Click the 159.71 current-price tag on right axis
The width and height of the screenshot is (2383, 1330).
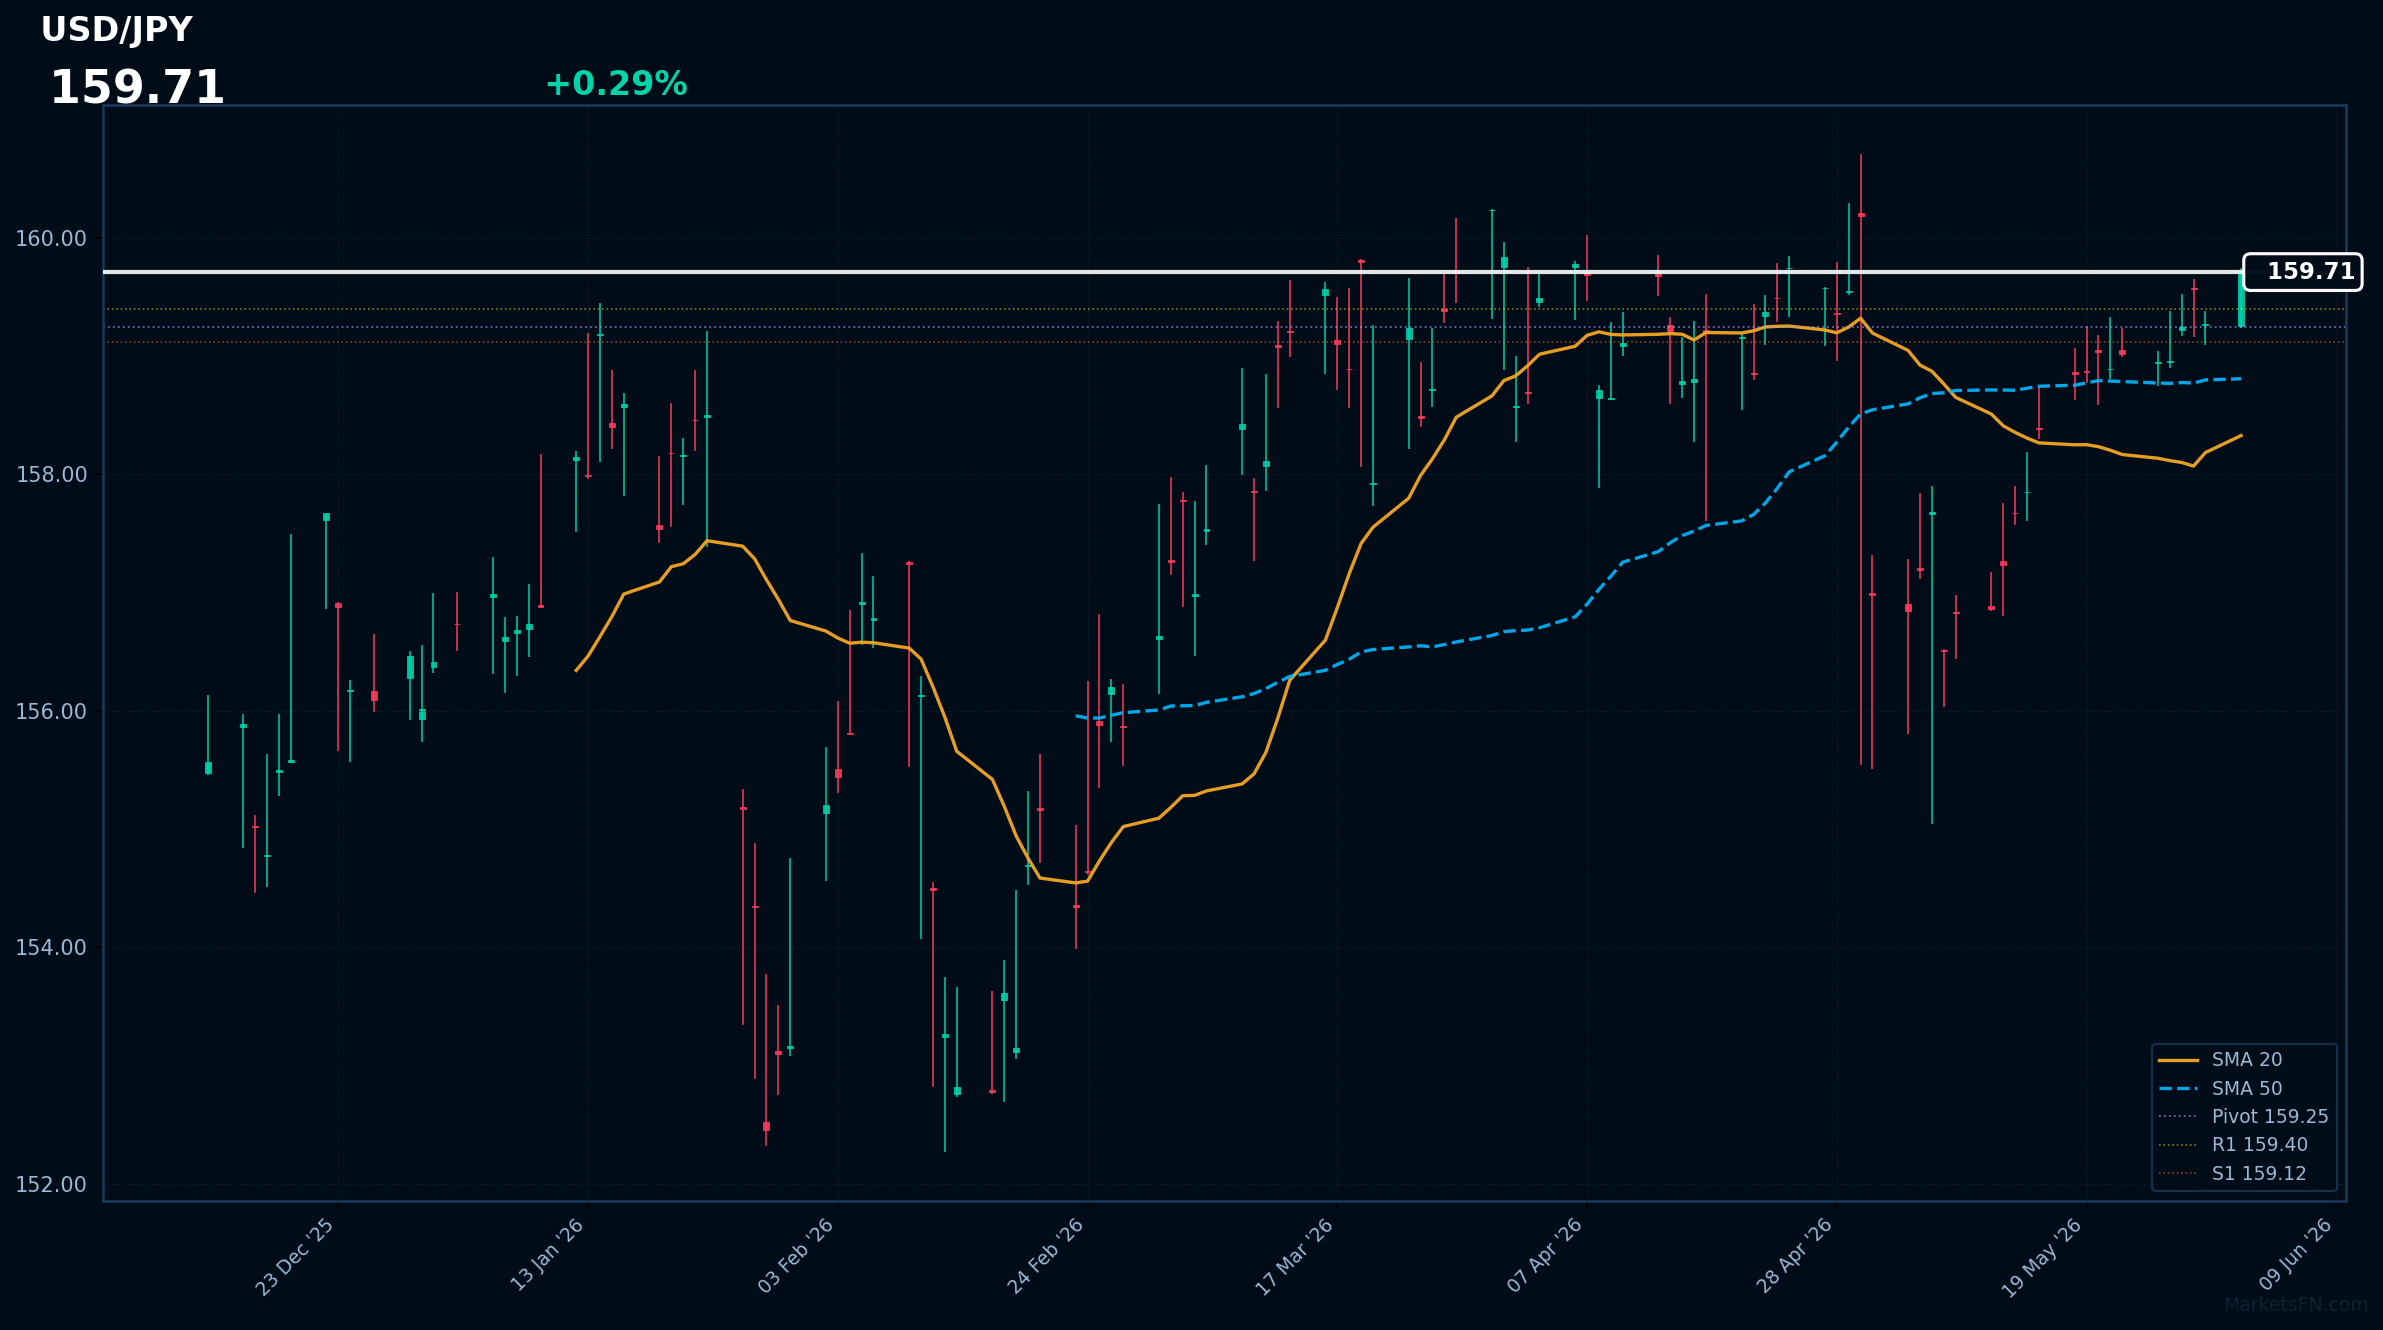(2303, 272)
